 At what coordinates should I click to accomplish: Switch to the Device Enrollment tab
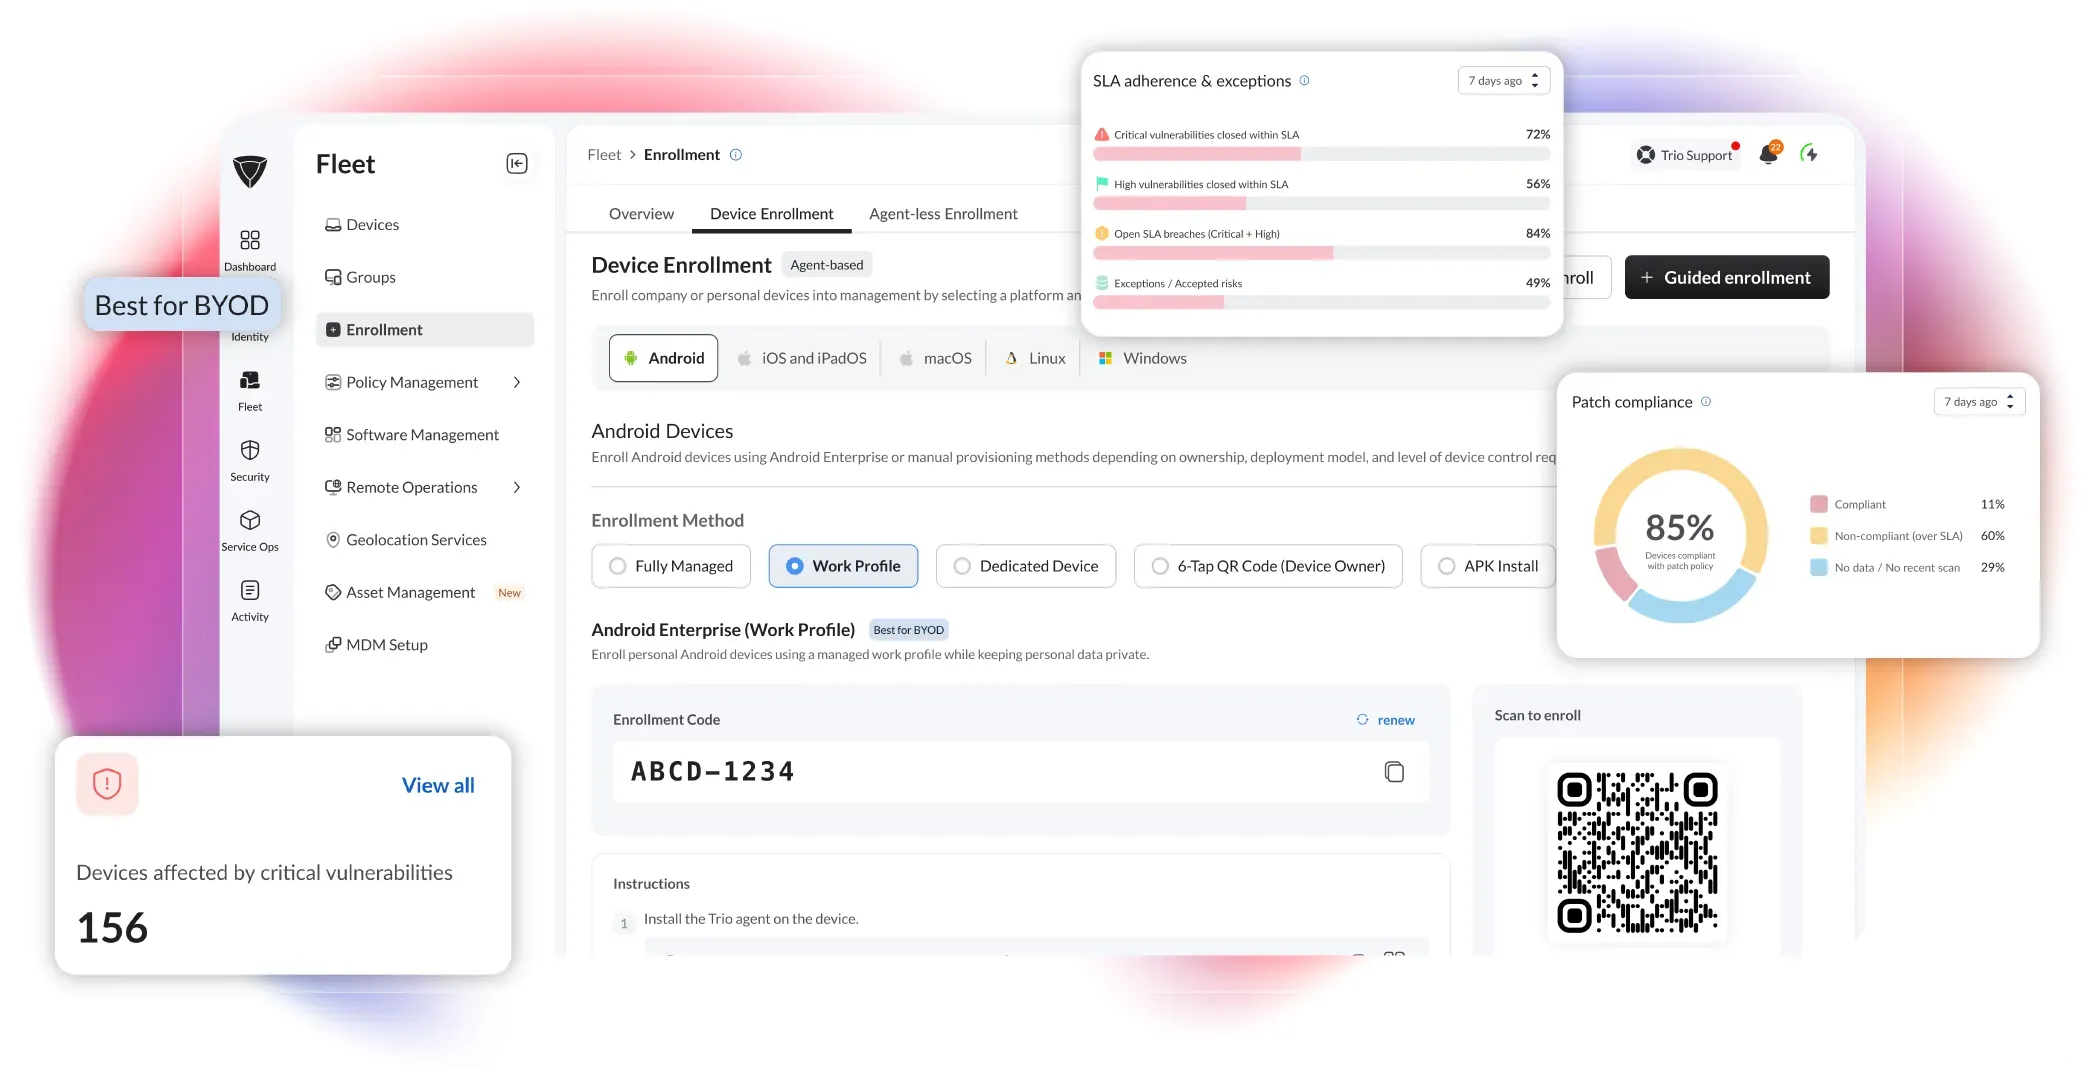click(x=771, y=214)
